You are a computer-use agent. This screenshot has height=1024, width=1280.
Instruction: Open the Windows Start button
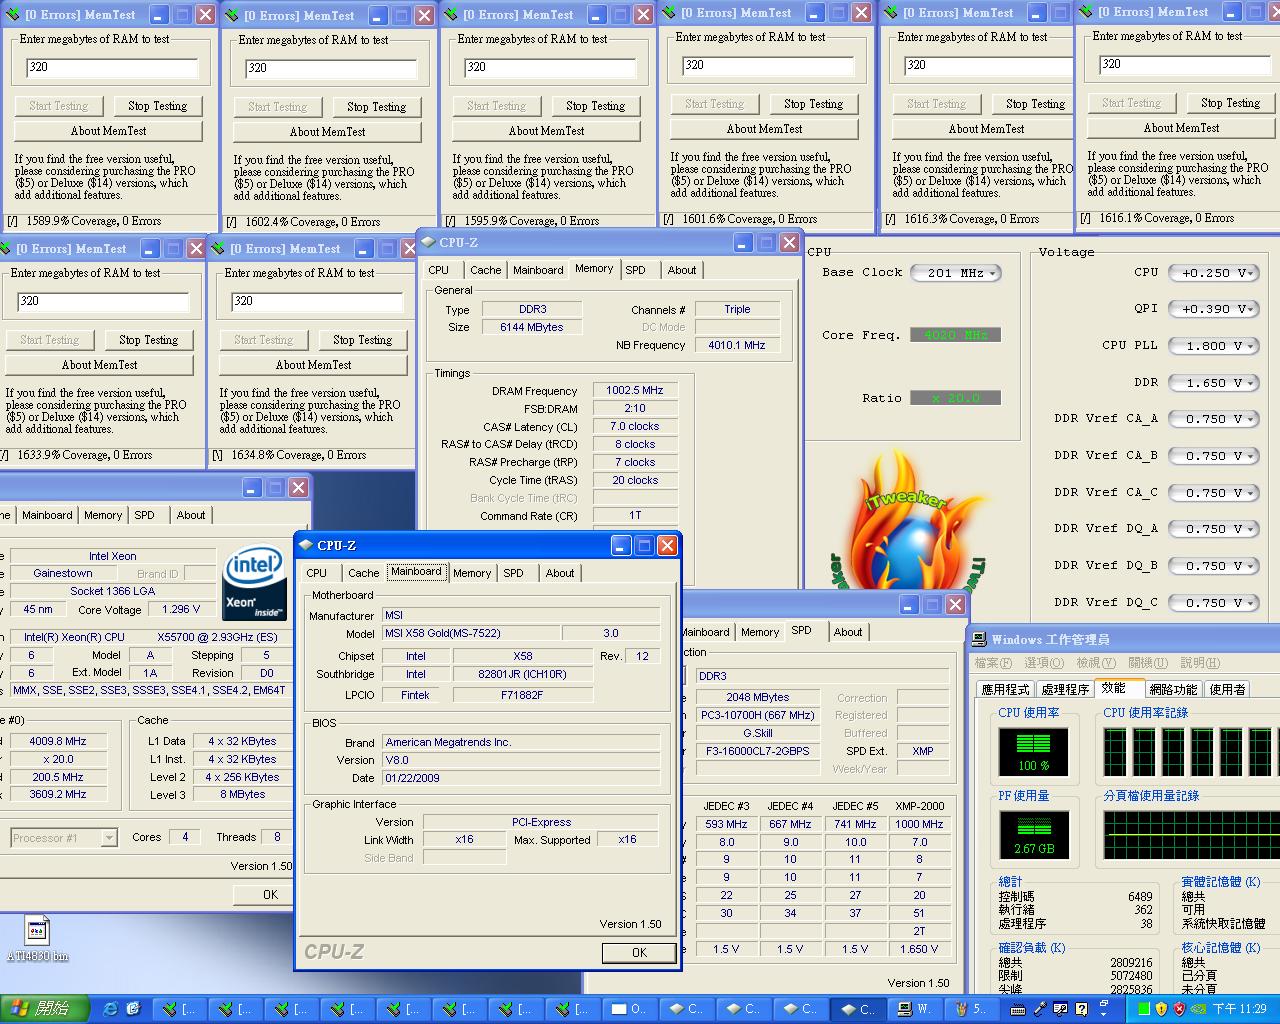point(44,1009)
